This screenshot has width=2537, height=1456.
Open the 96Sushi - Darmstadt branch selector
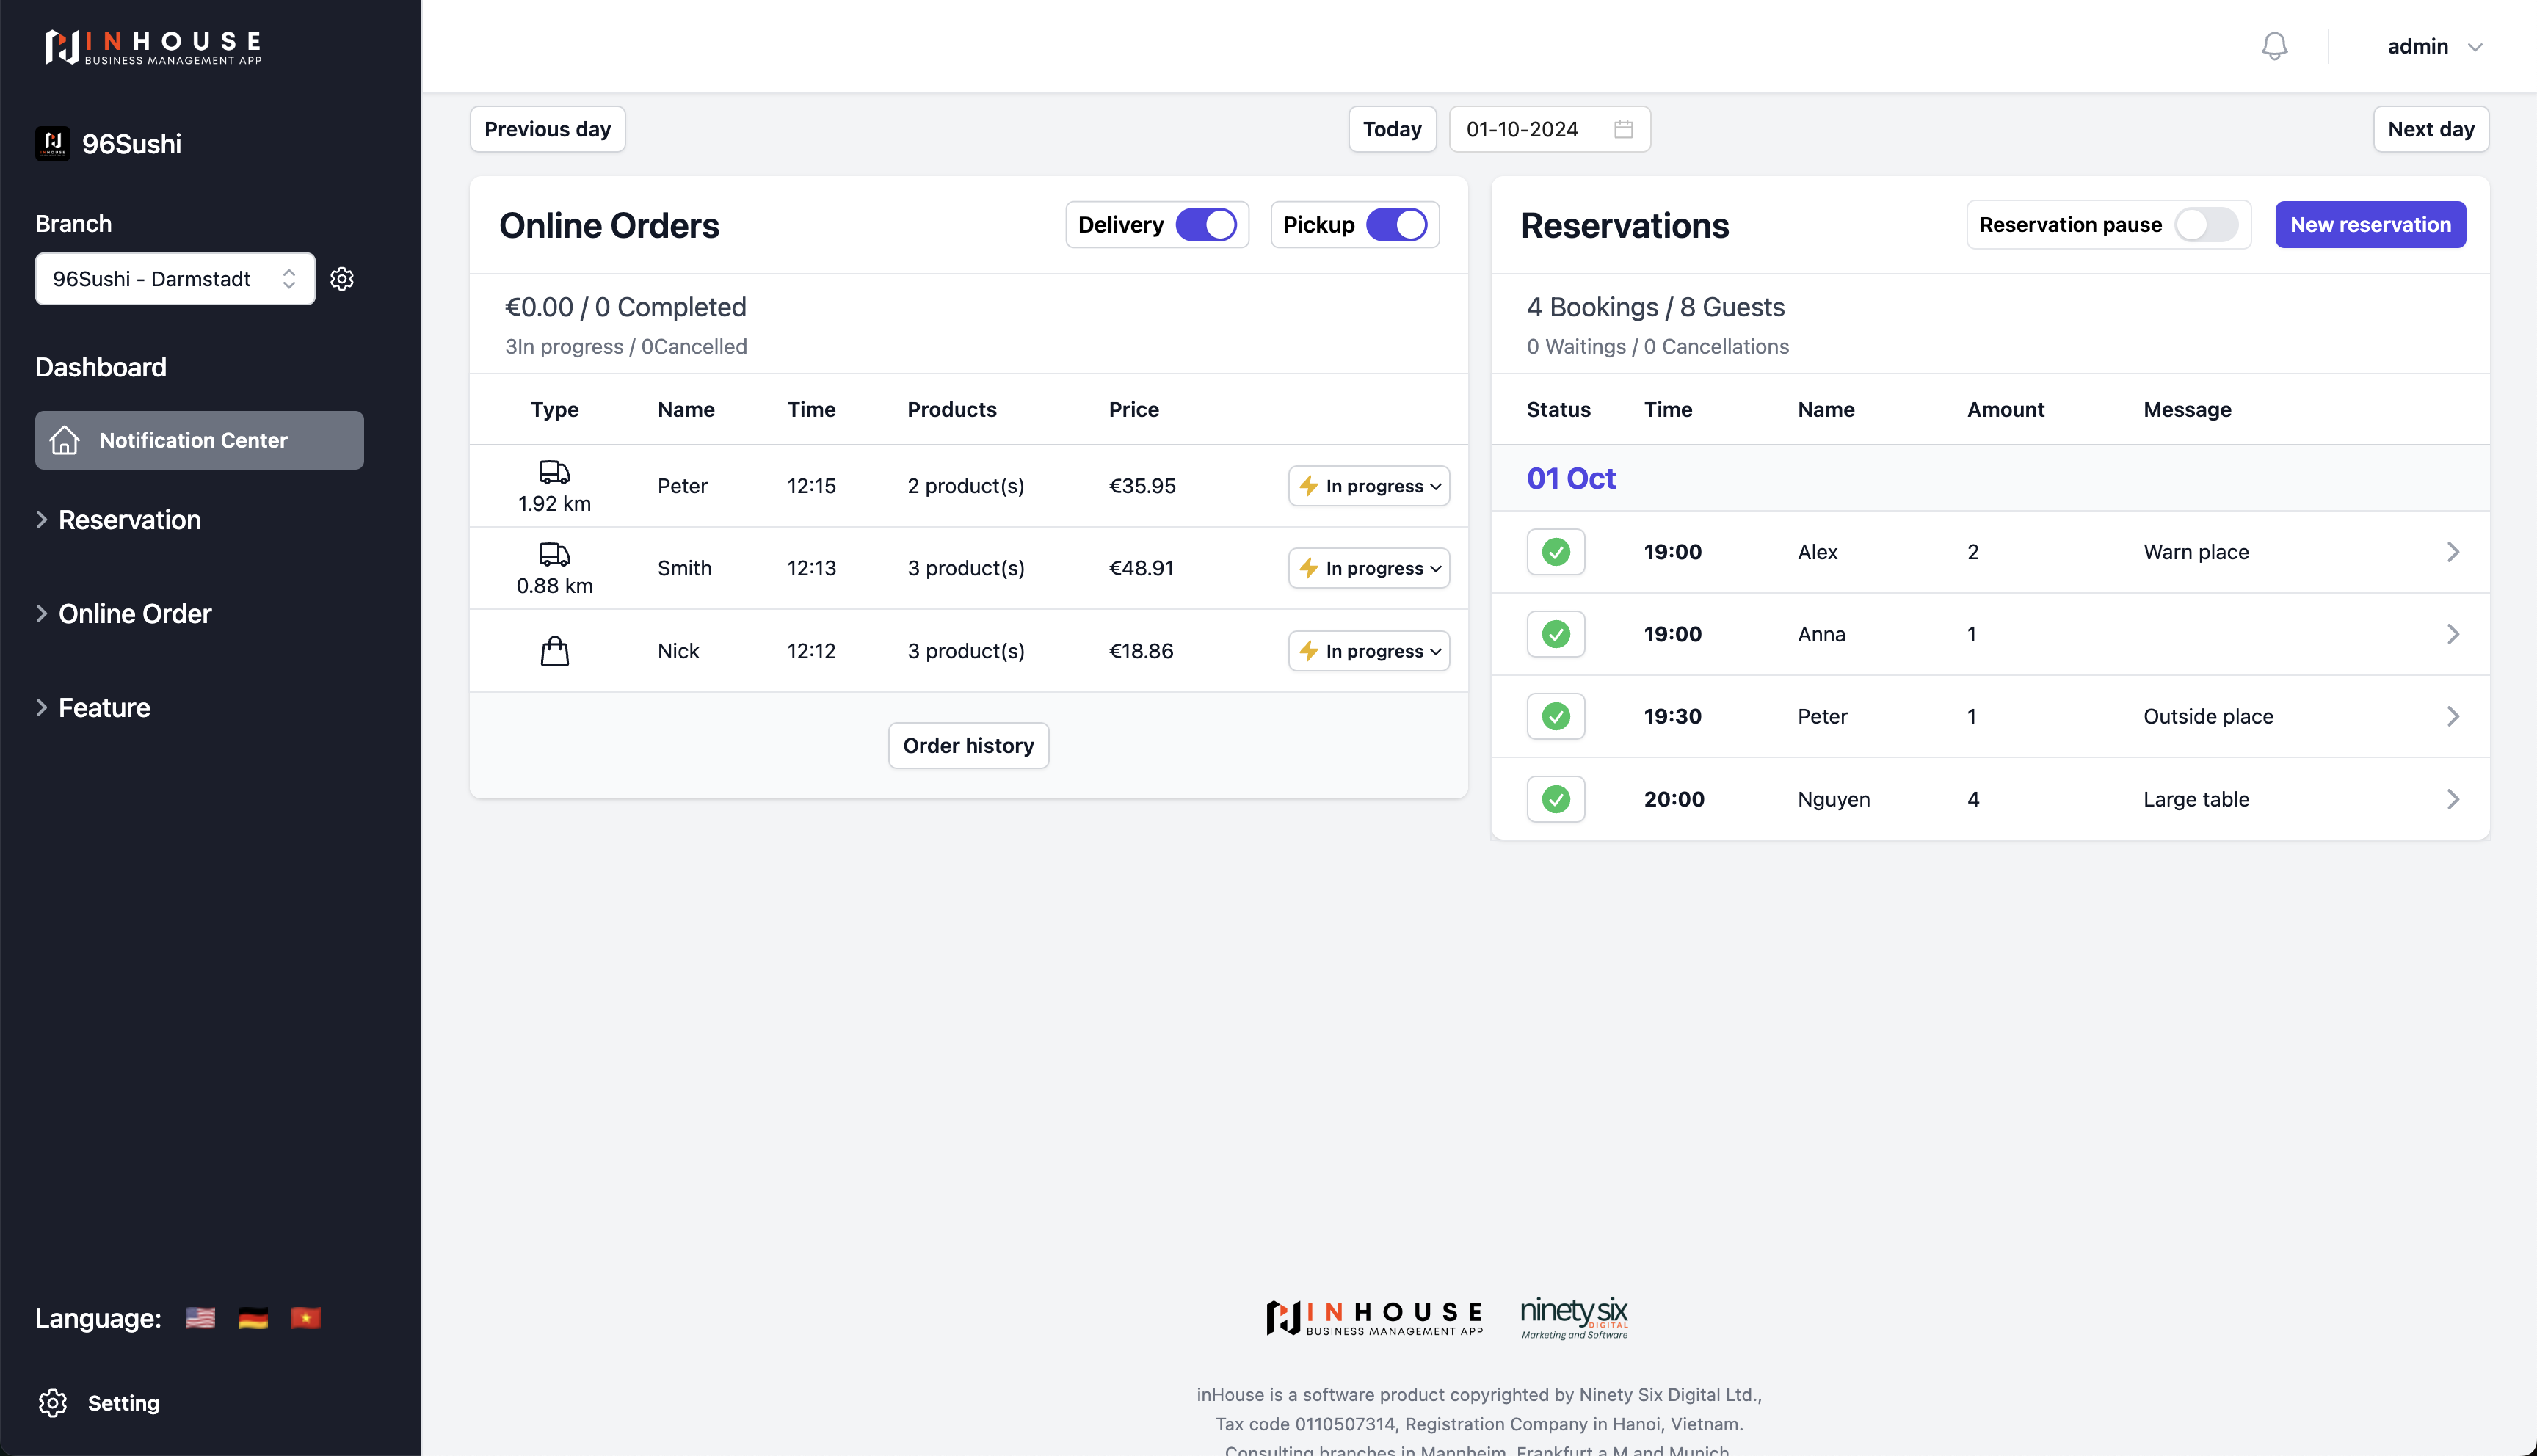[175, 279]
